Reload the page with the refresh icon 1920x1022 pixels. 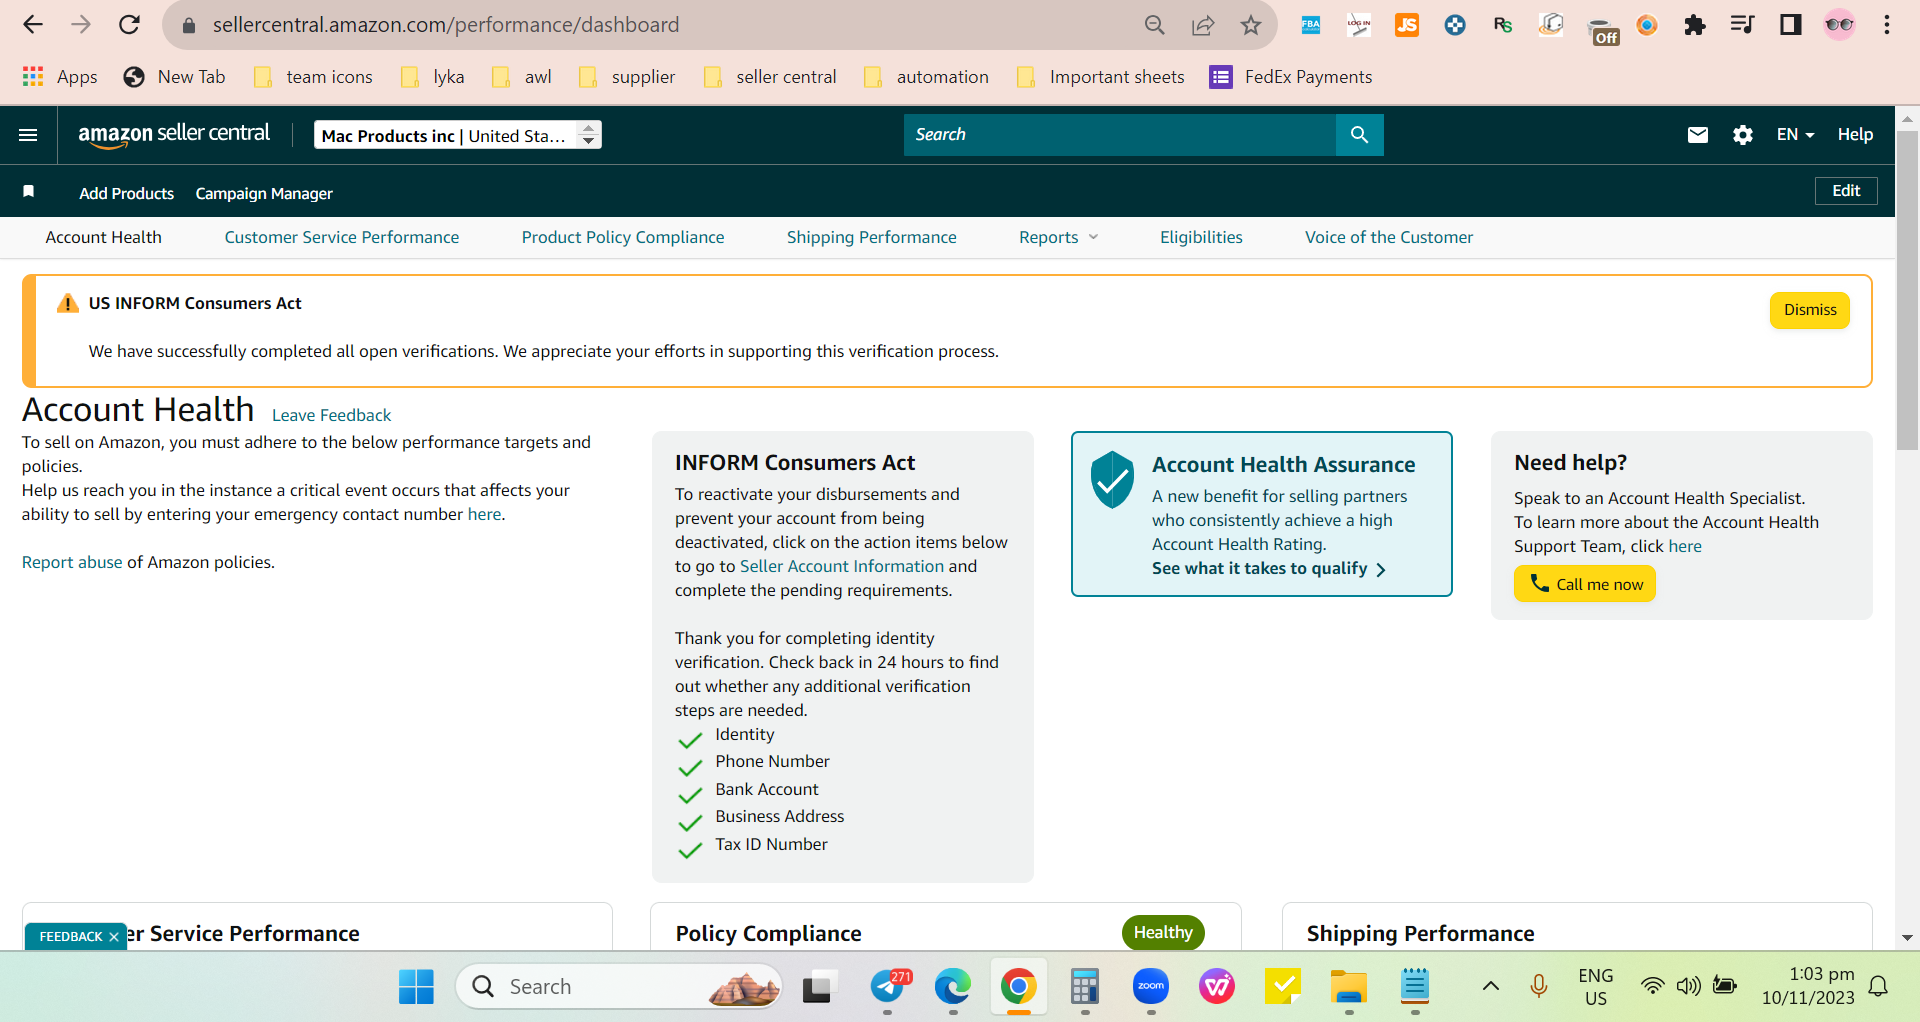coord(129,25)
